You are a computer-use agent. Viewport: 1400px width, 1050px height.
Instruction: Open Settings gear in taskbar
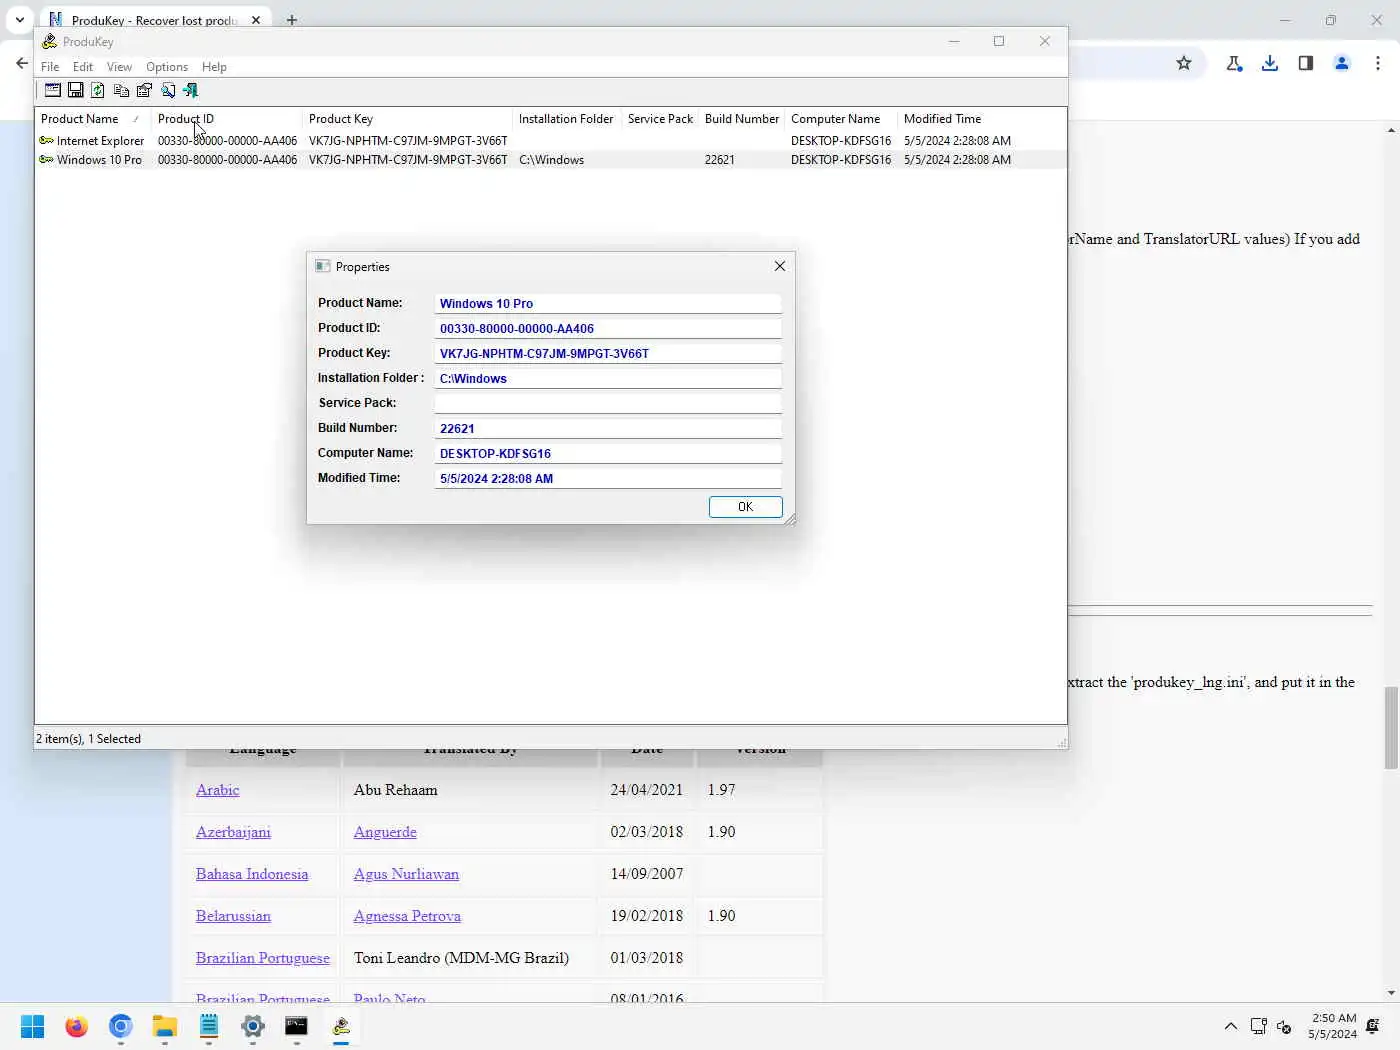pyautogui.click(x=252, y=1026)
